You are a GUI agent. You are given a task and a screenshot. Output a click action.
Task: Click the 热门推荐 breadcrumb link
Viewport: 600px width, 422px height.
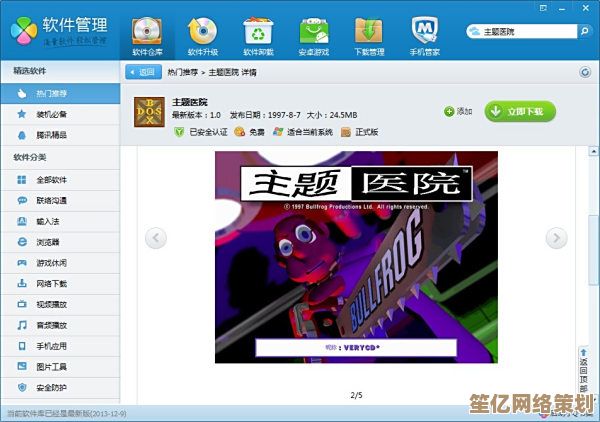[x=183, y=72]
